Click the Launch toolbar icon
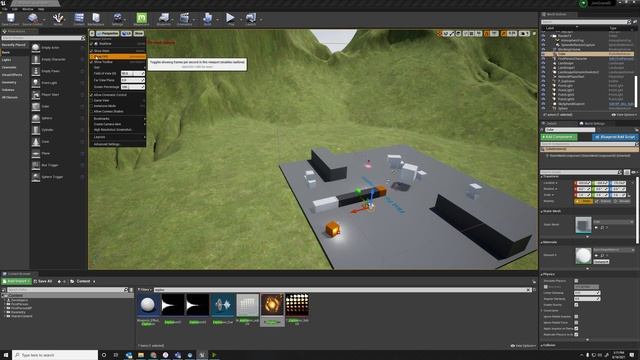The width and height of the screenshot is (640, 360). (x=251, y=18)
